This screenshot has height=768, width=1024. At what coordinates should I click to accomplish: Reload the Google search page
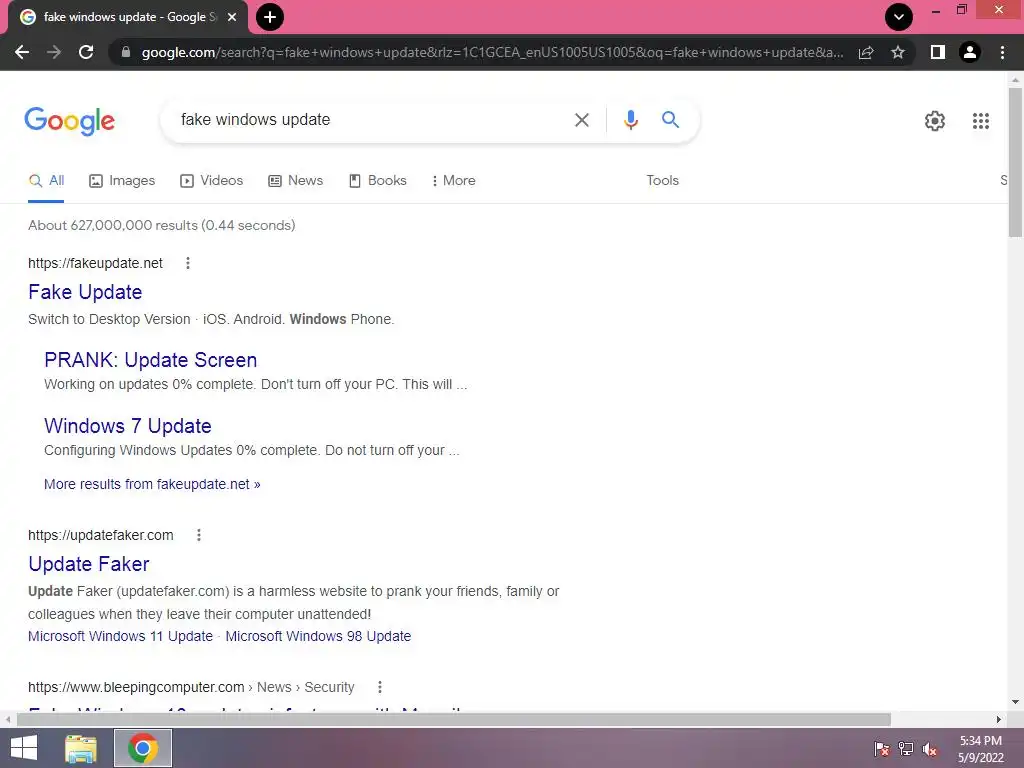coord(86,52)
